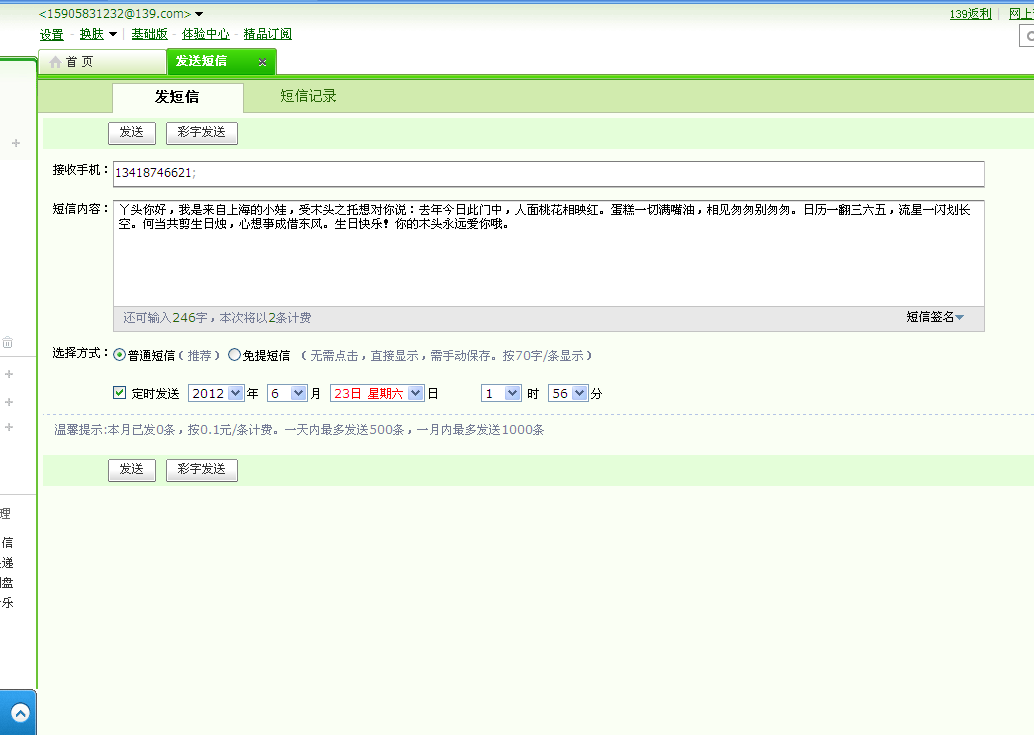Click the trash icon in left sidebar
Viewport: 1034px width, 735px height.
(x=8, y=342)
